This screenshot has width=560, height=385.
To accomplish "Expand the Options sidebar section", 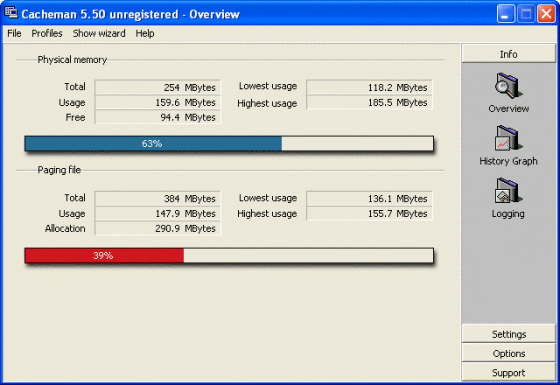I will click(508, 353).
